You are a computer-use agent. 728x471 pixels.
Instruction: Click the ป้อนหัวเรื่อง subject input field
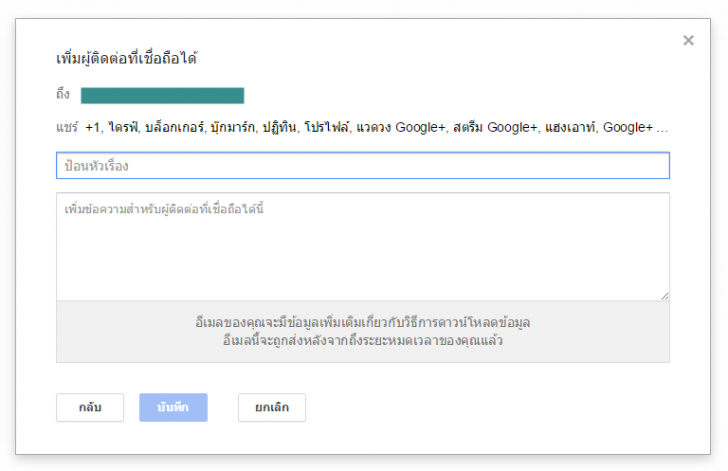coord(363,165)
